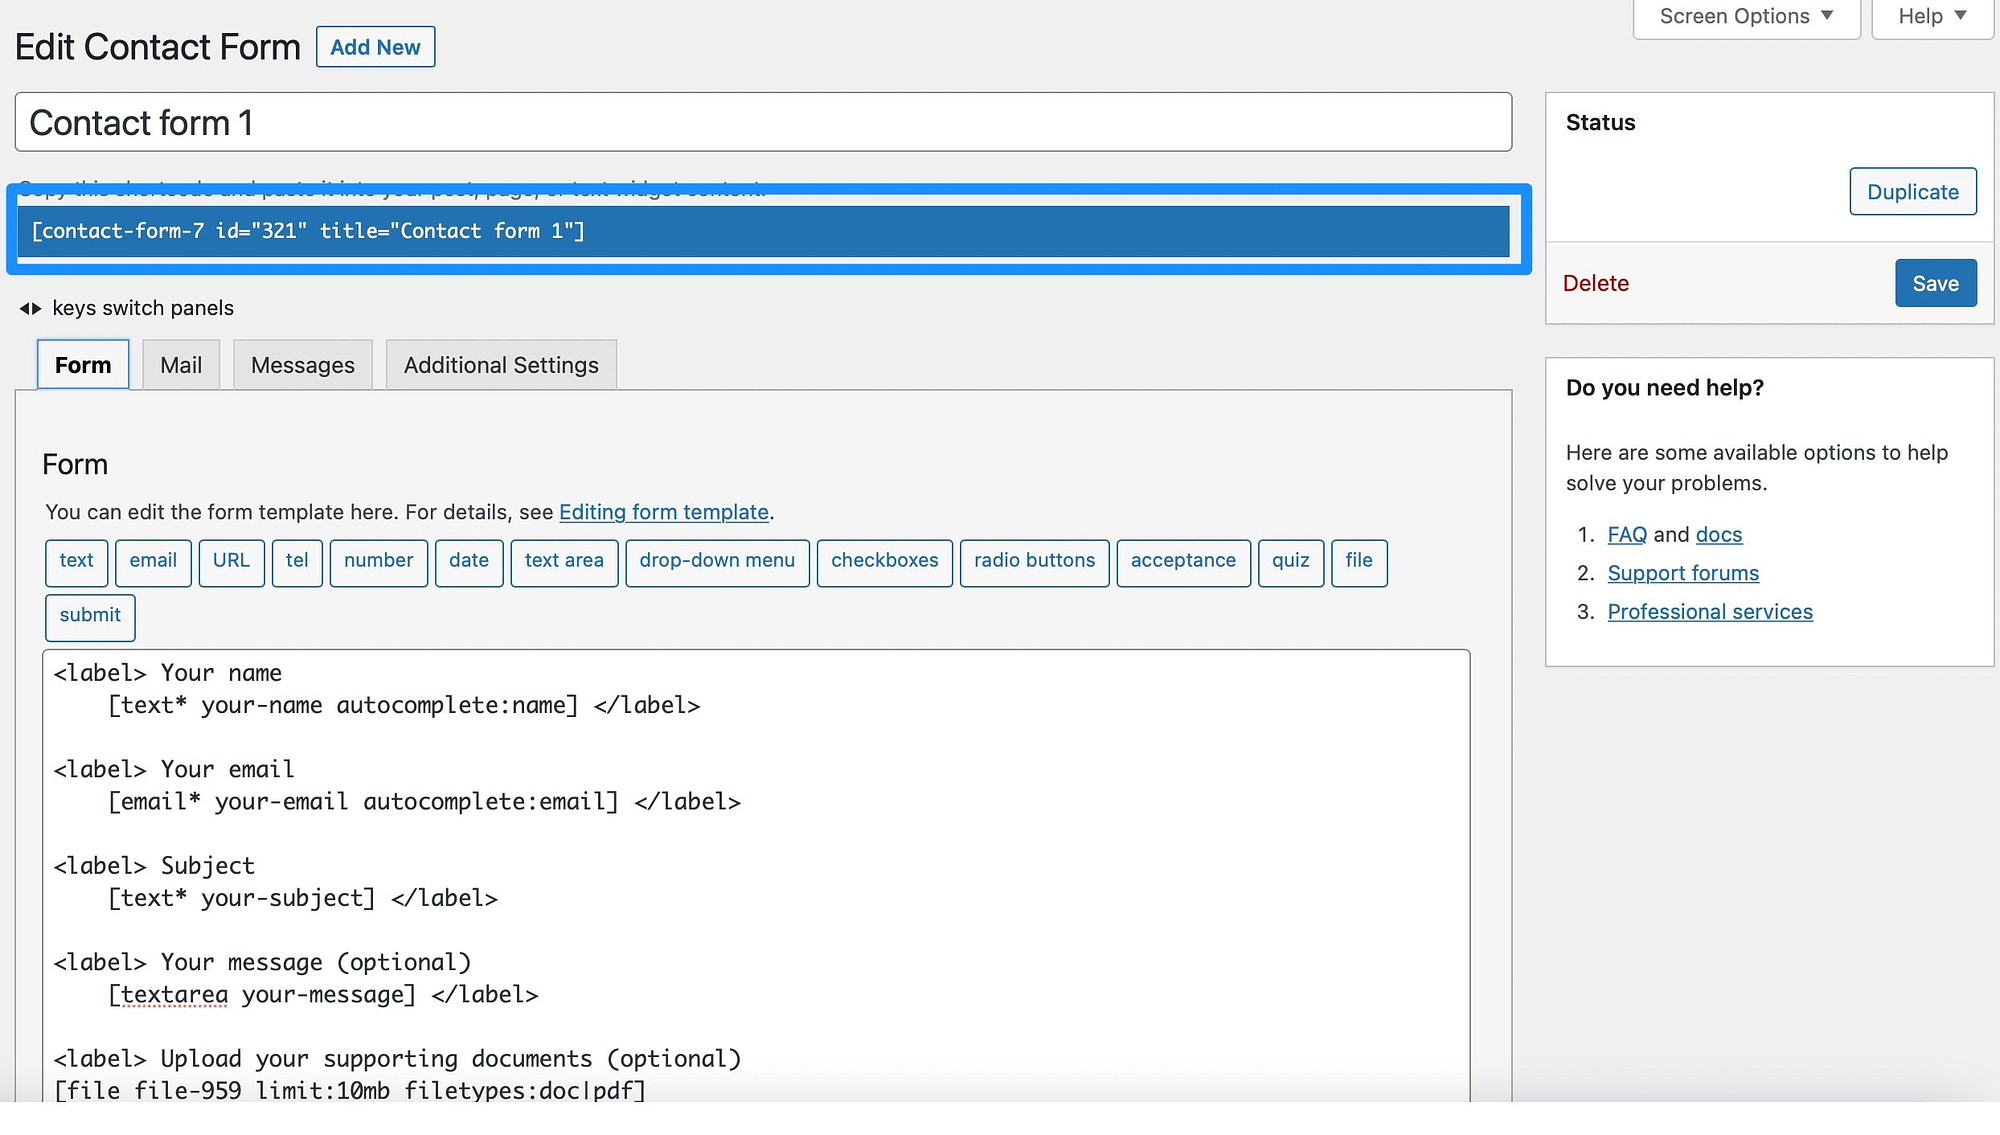
Task: Click the radio buttons tag button
Action: point(1034,559)
